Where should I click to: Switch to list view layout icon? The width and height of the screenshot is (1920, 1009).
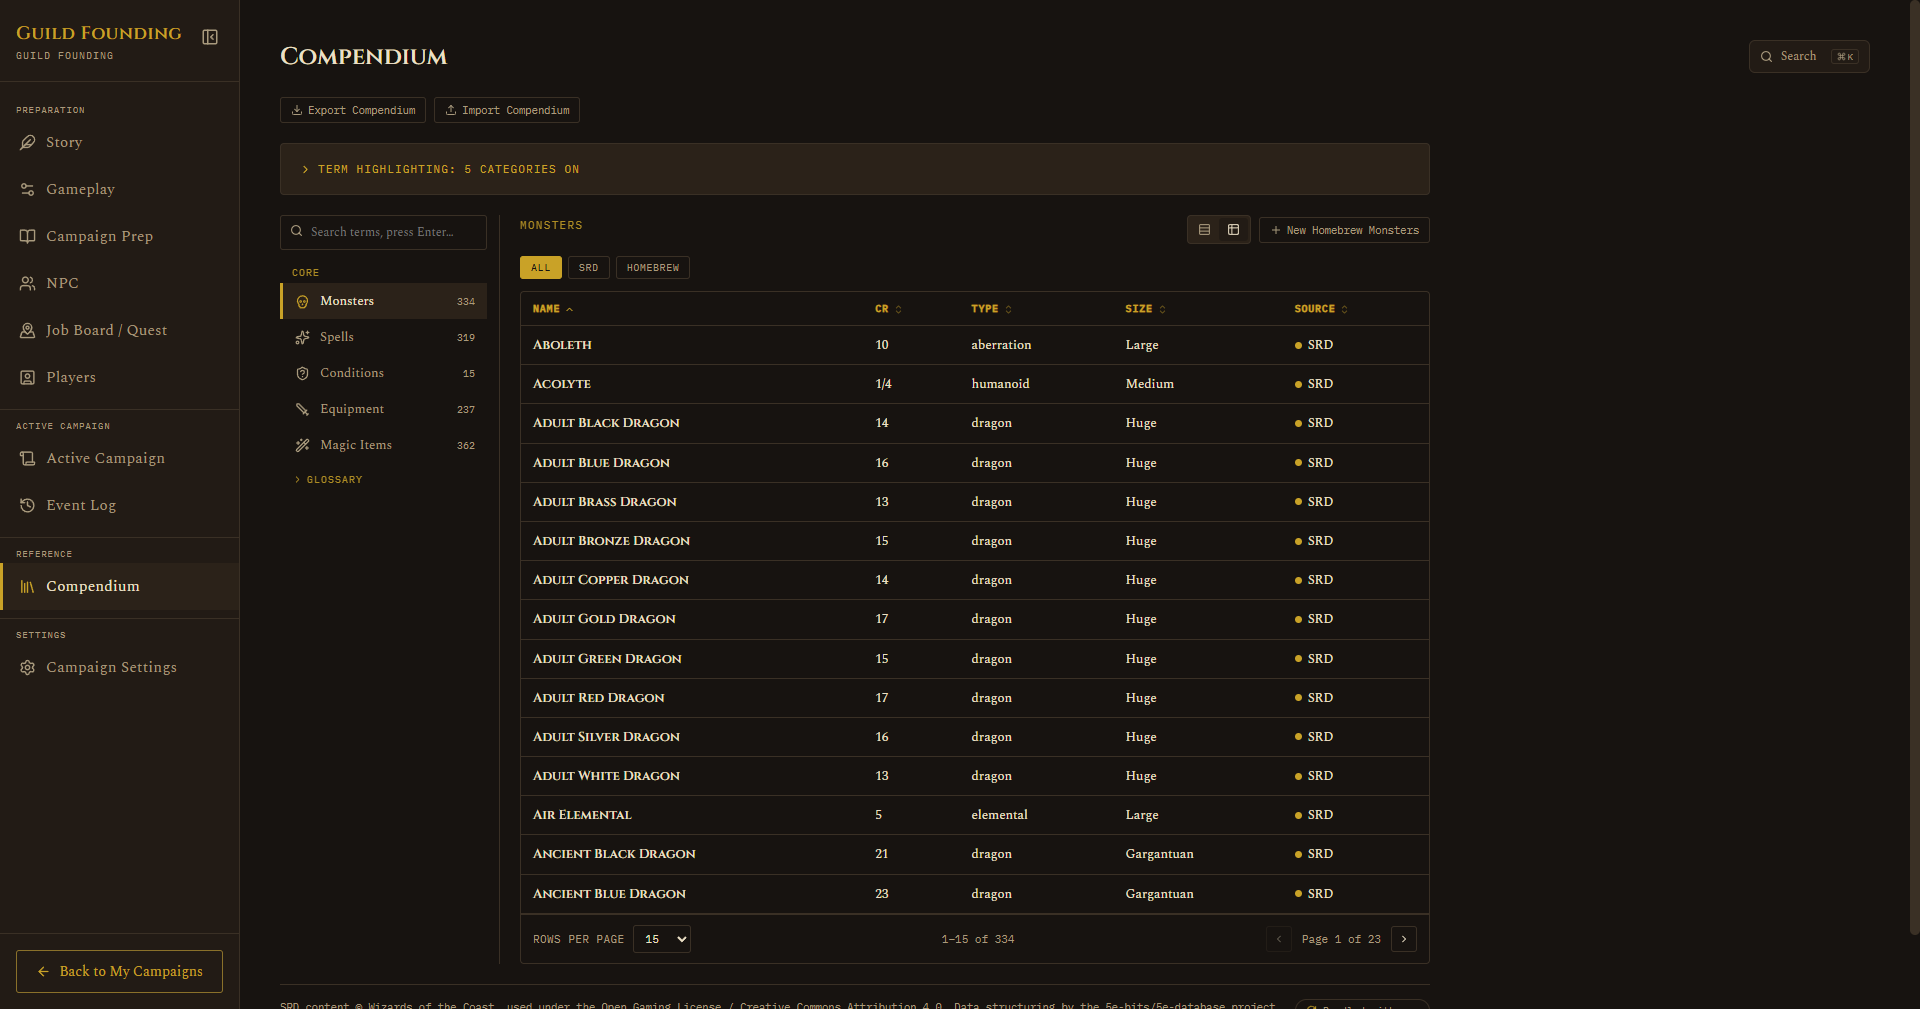(x=1204, y=230)
